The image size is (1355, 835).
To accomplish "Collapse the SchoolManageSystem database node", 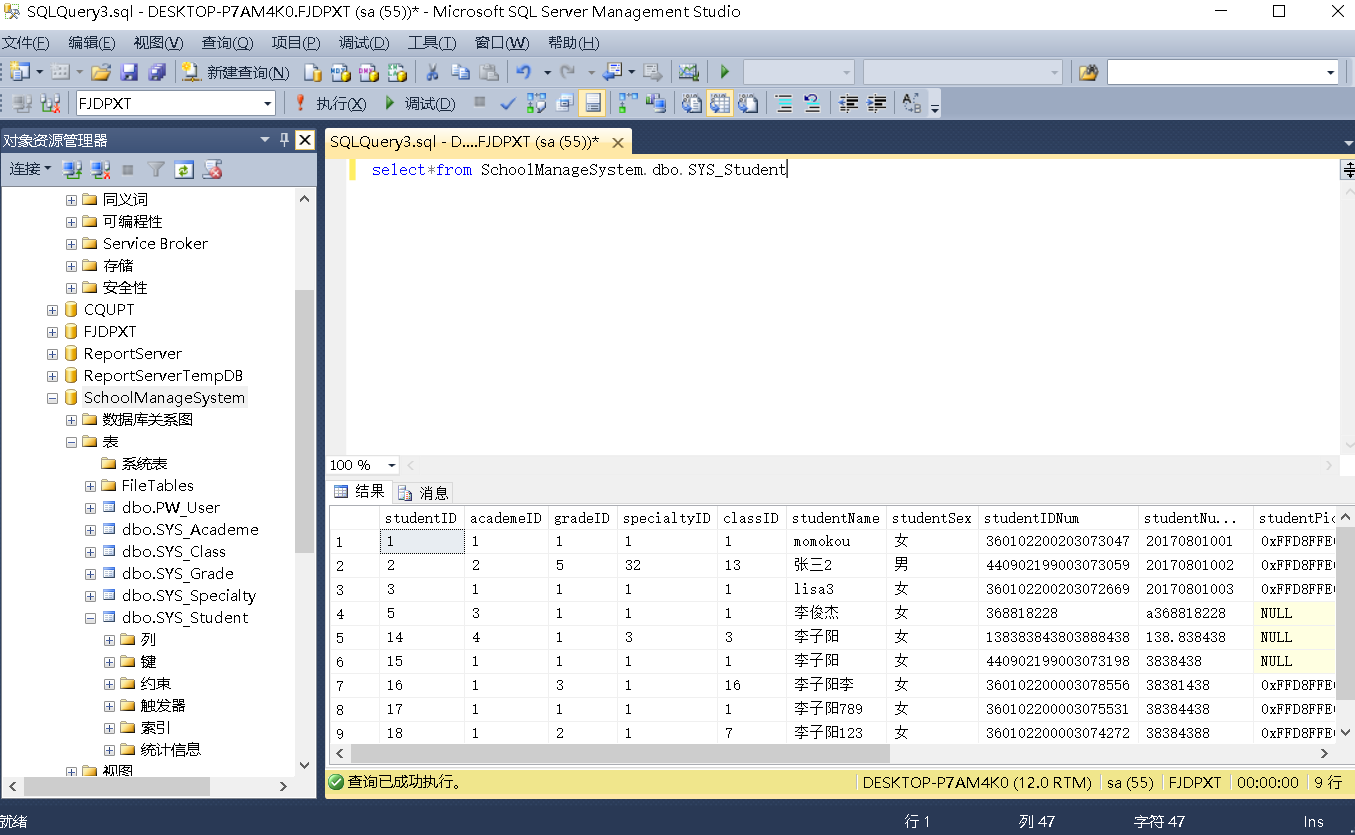I will [x=52, y=398].
